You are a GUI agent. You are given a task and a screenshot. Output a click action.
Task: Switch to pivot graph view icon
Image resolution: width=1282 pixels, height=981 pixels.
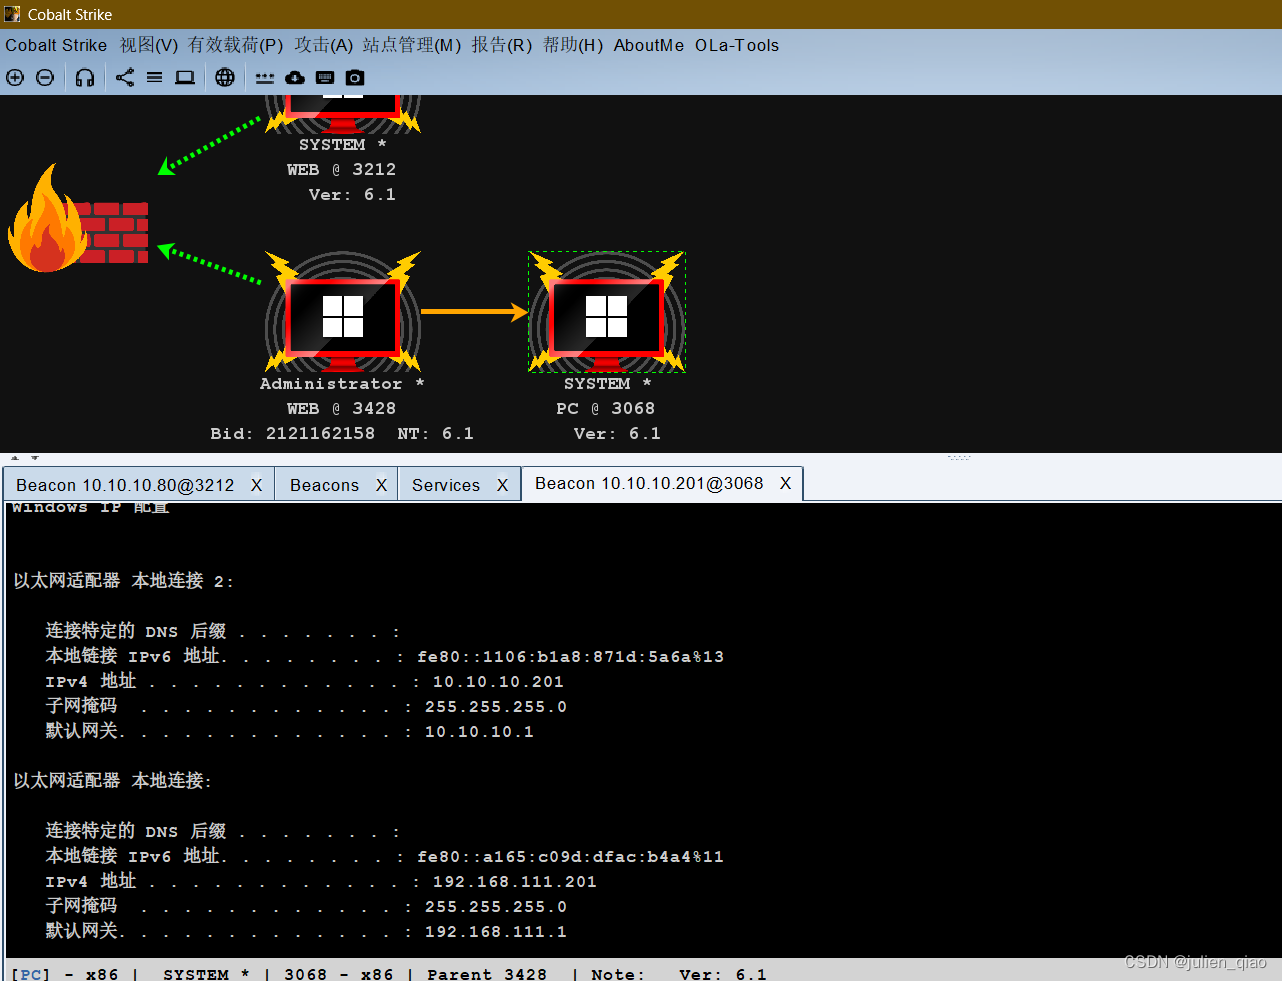click(125, 78)
